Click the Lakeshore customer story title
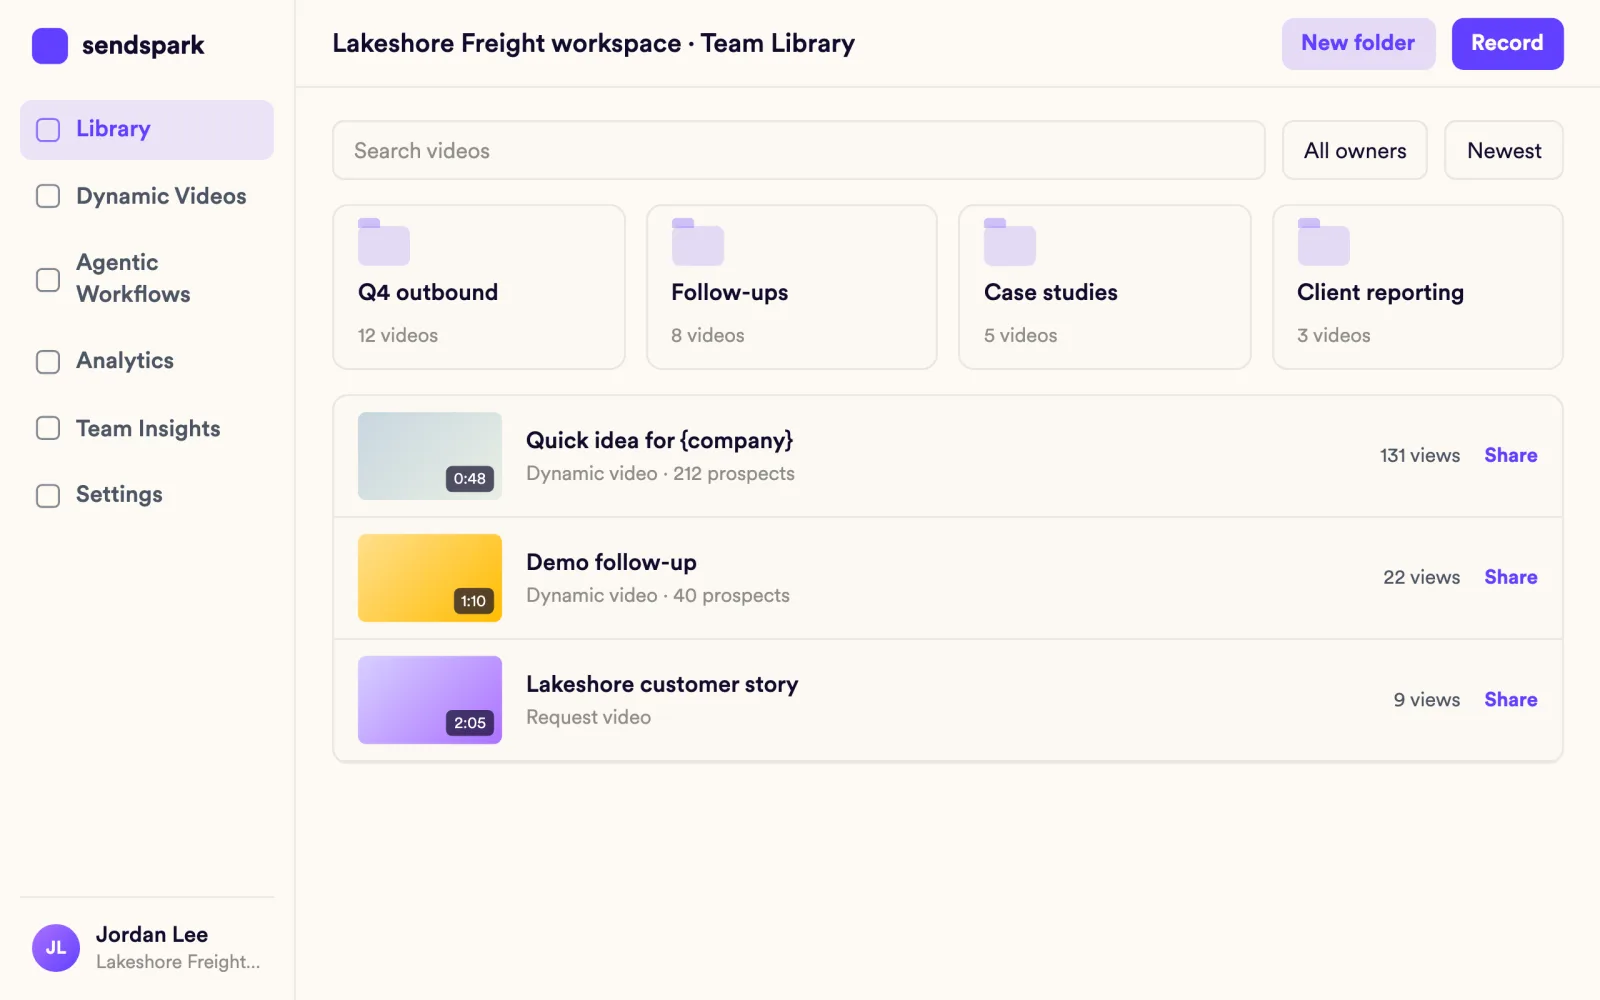This screenshot has width=1600, height=1000. (x=662, y=685)
